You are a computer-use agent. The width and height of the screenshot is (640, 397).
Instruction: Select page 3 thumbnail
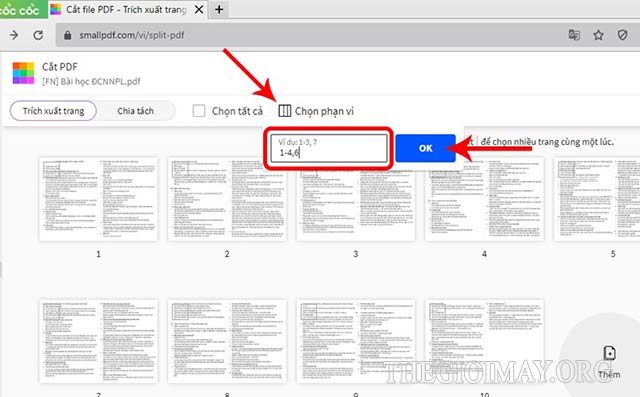[x=356, y=199]
